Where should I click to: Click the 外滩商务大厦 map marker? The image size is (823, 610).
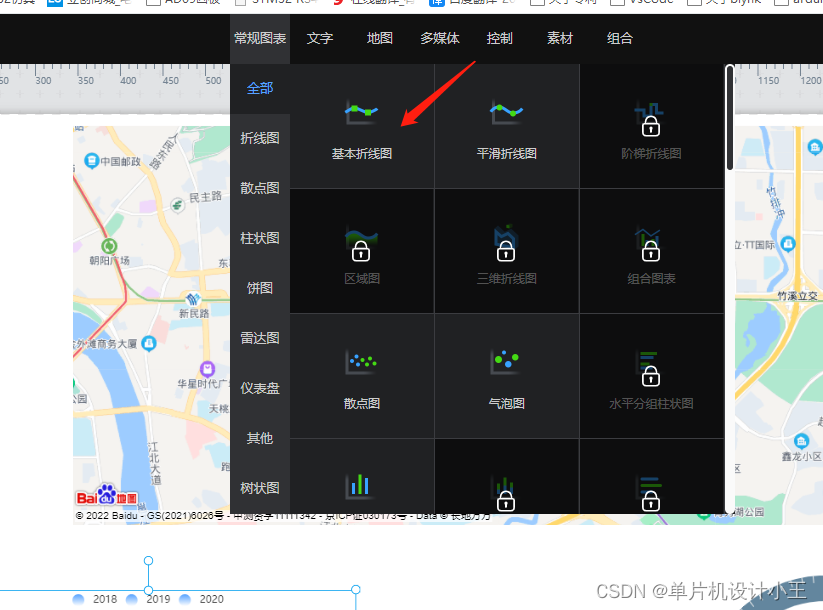click(149, 343)
